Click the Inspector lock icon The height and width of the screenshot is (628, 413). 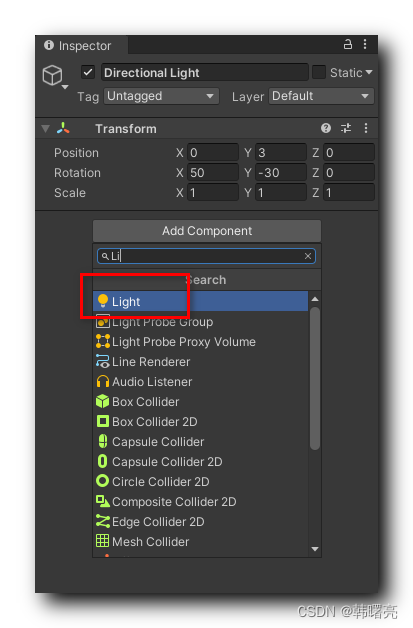pos(348,44)
